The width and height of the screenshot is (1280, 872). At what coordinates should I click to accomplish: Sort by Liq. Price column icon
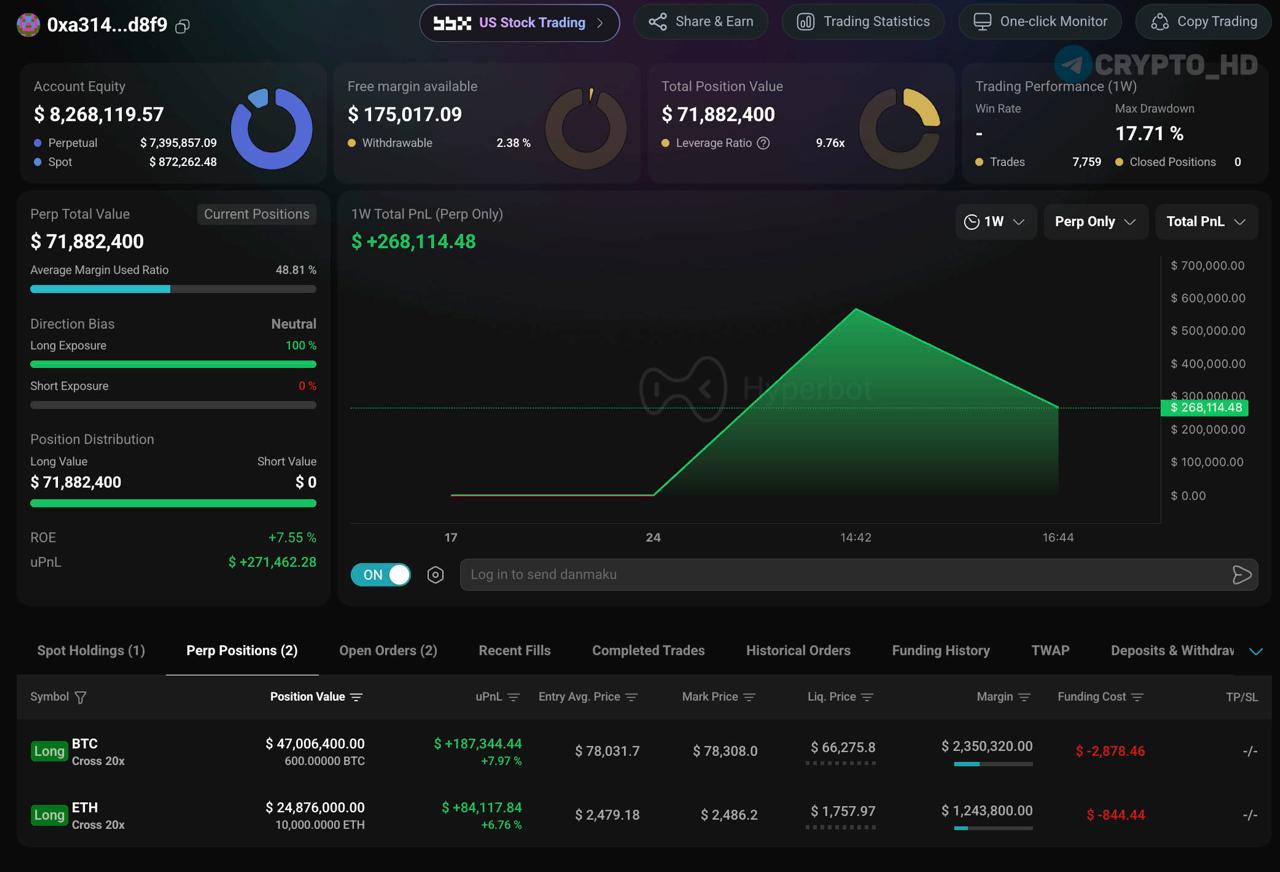[x=867, y=697]
